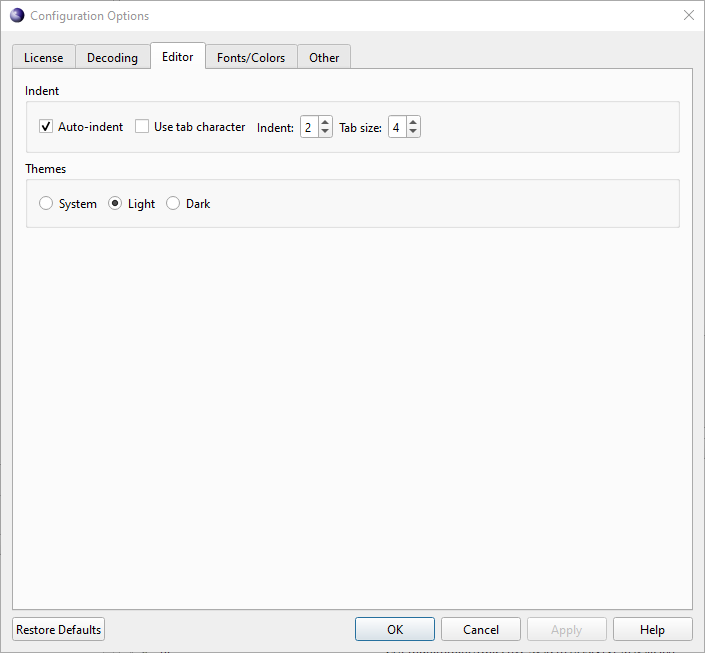Screen dimensions: 705x653
Task: Decrease Indent value with down arrow
Action: tap(325, 132)
